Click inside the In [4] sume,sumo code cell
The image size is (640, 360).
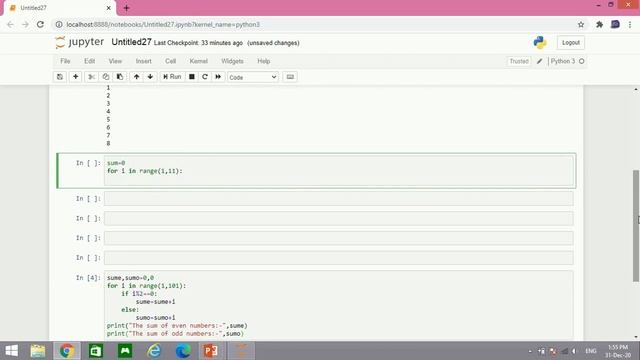(x=338, y=305)
